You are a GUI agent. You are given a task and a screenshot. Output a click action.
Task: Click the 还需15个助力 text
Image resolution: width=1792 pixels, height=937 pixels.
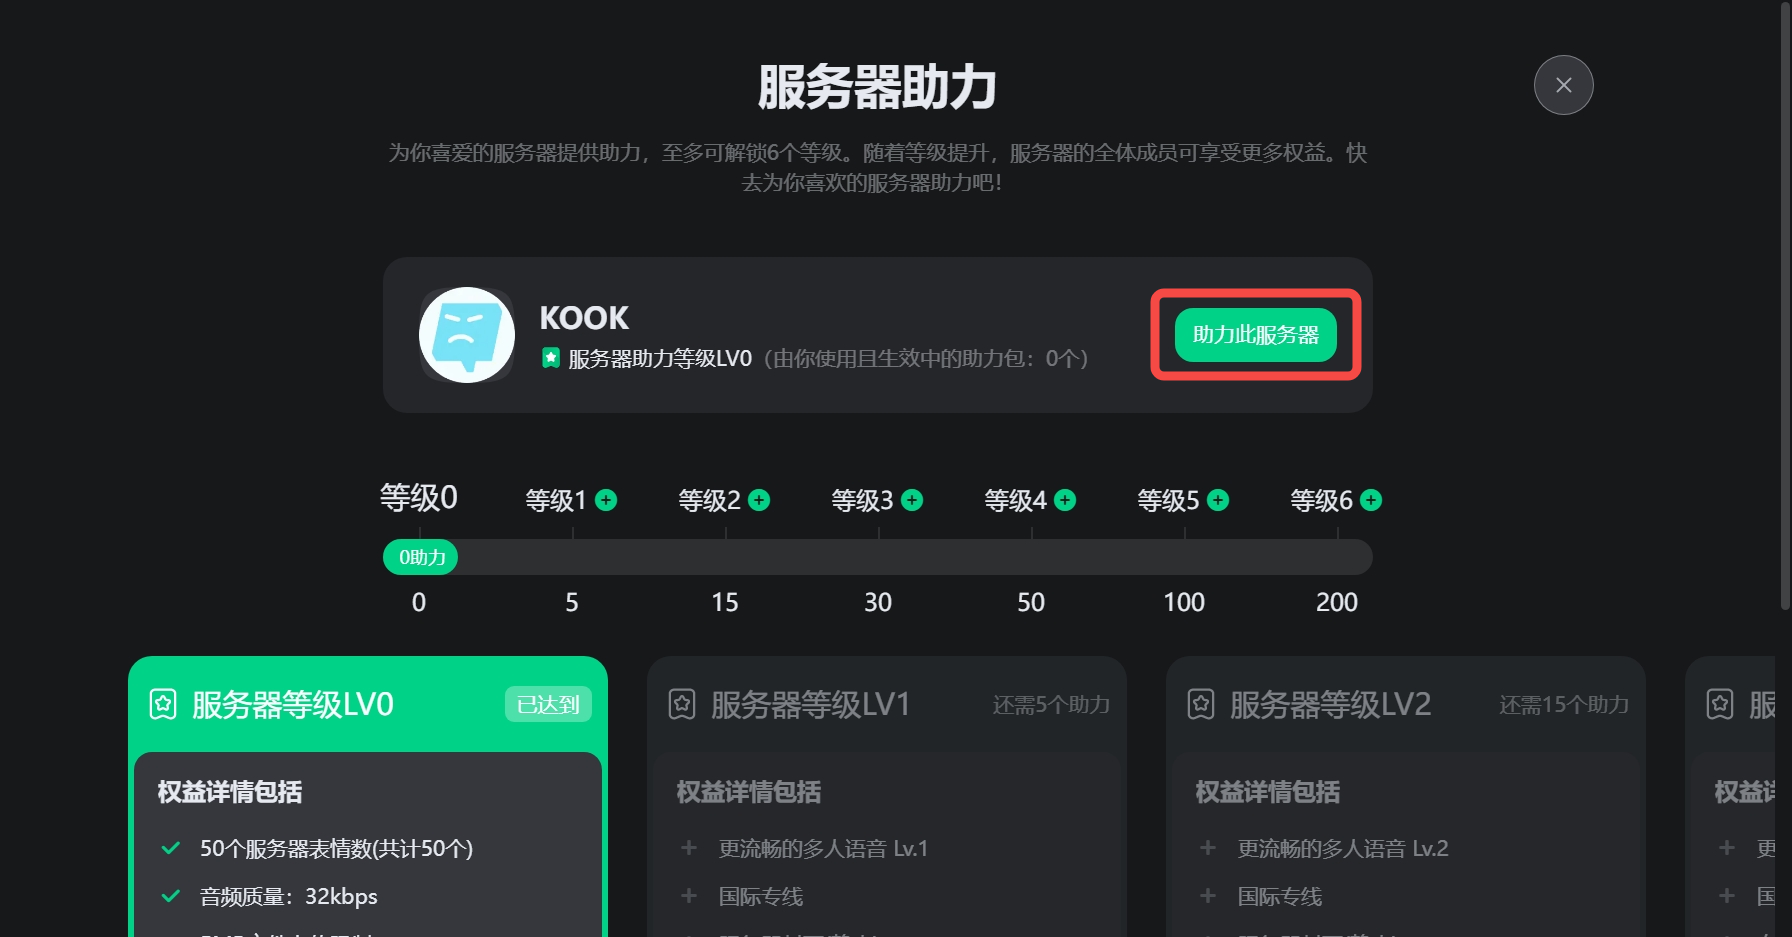[1564, 705]
